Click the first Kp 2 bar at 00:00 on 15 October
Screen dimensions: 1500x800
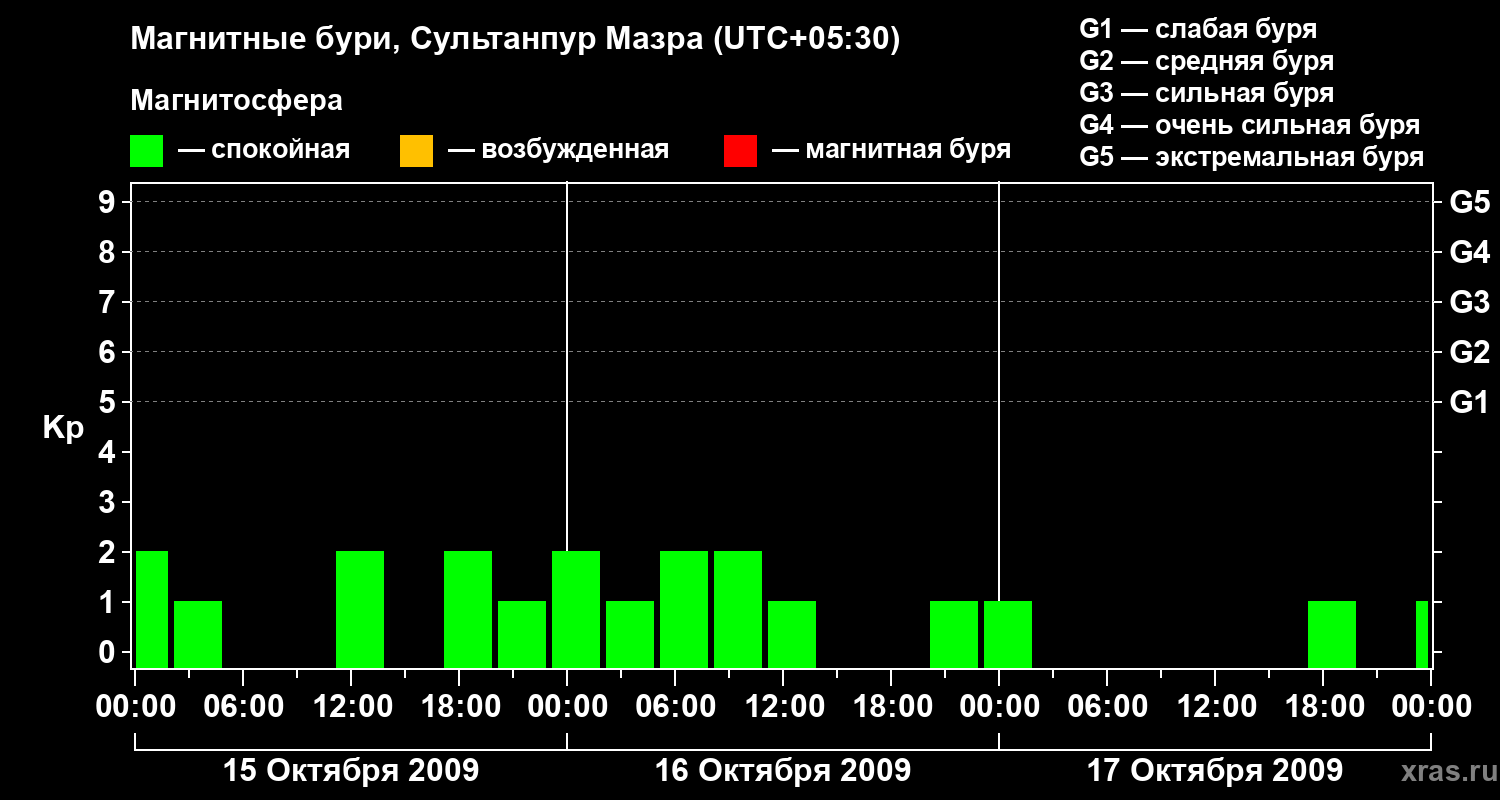pyautogui.click(x=152, y=609)
